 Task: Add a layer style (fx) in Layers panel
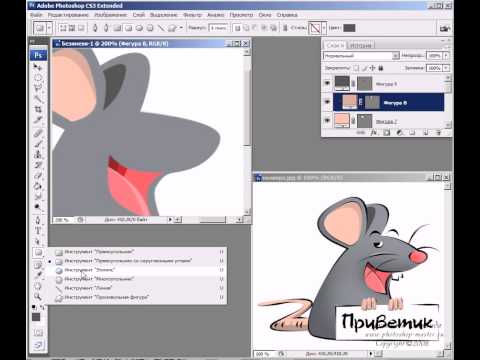click(373, 133)
